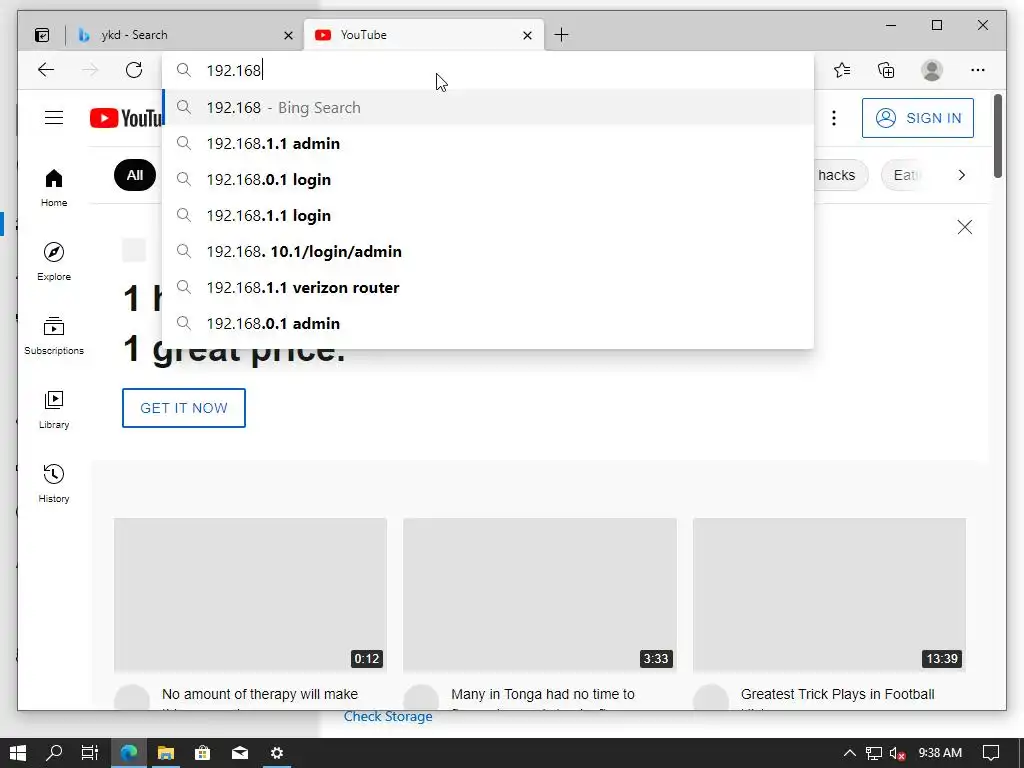The image size is (1024, 768).
Task: Show more filter chips with right arrow
Action: pos(961,175)
